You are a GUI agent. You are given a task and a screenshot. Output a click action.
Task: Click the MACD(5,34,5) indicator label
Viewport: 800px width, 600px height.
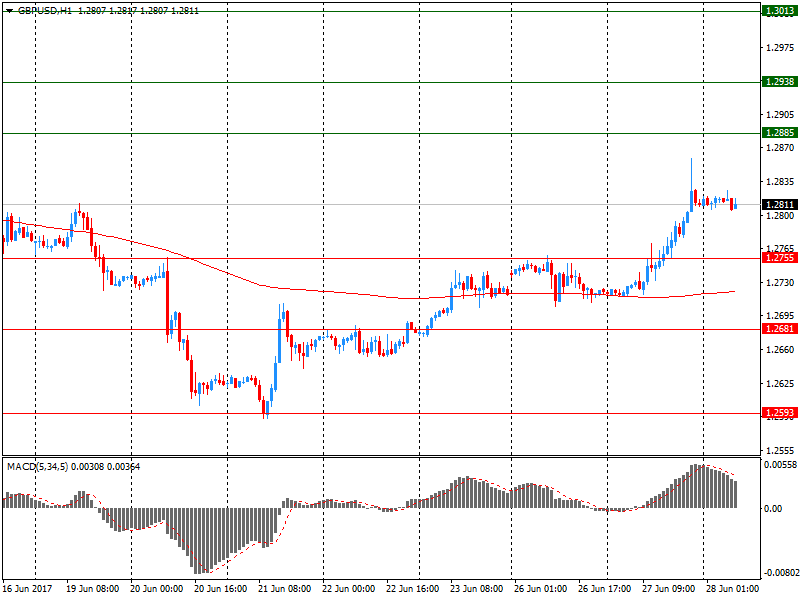(x=37, y=466)
